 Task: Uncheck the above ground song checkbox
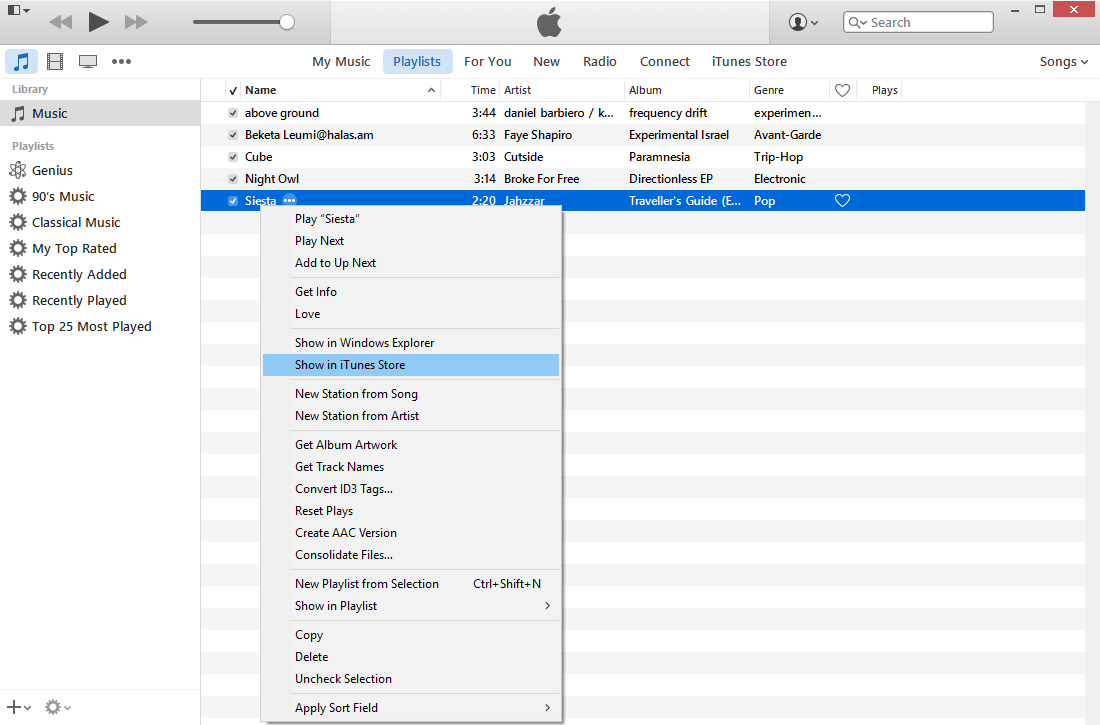click(x=233, y=113)
